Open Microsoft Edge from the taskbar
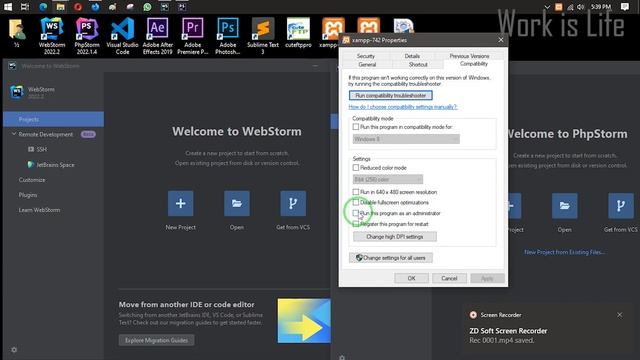 (43, 7)
